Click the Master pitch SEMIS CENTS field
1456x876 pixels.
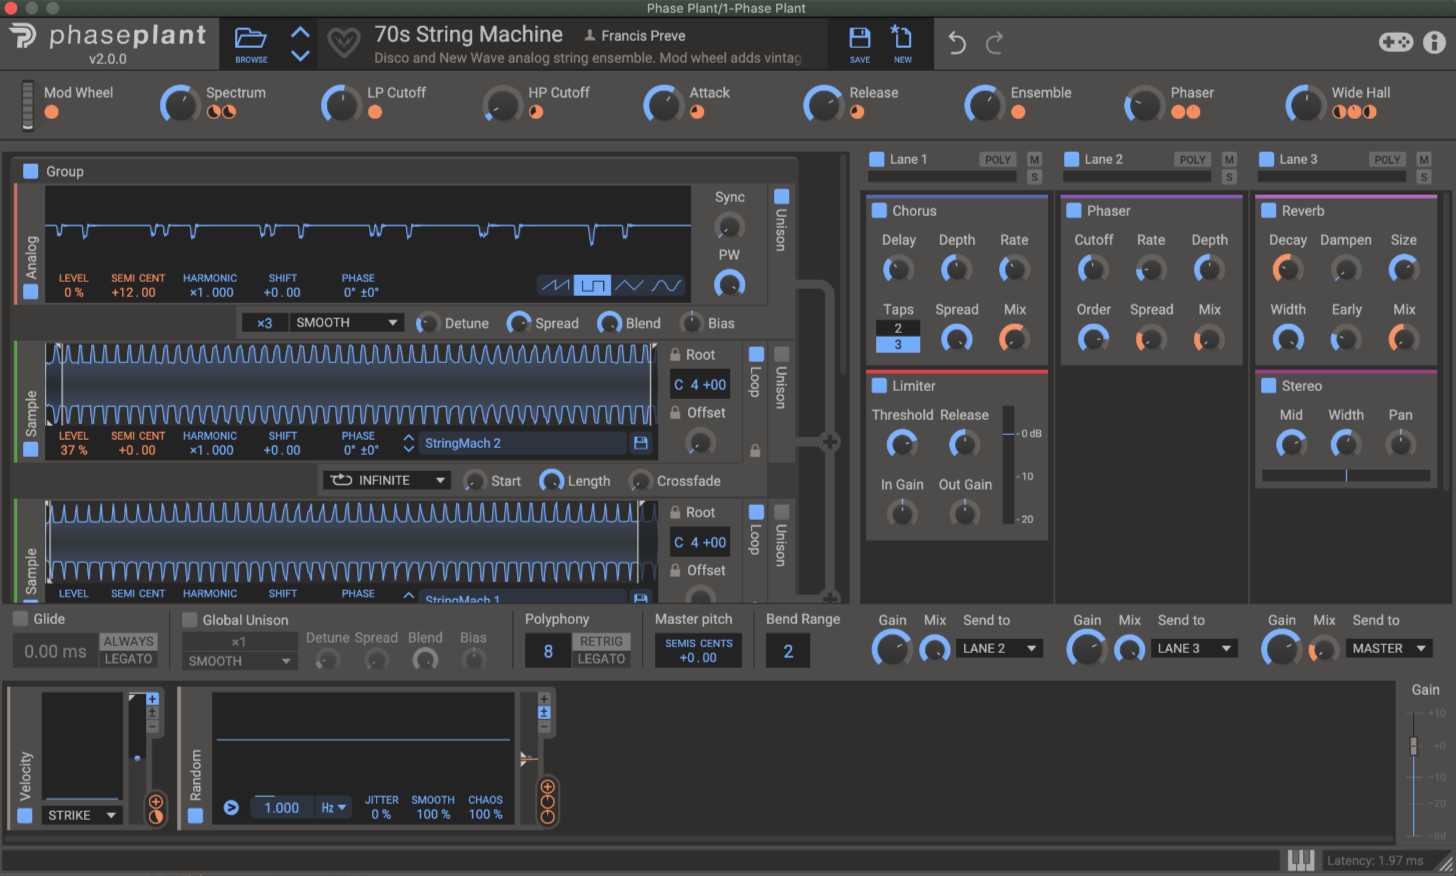699,651
